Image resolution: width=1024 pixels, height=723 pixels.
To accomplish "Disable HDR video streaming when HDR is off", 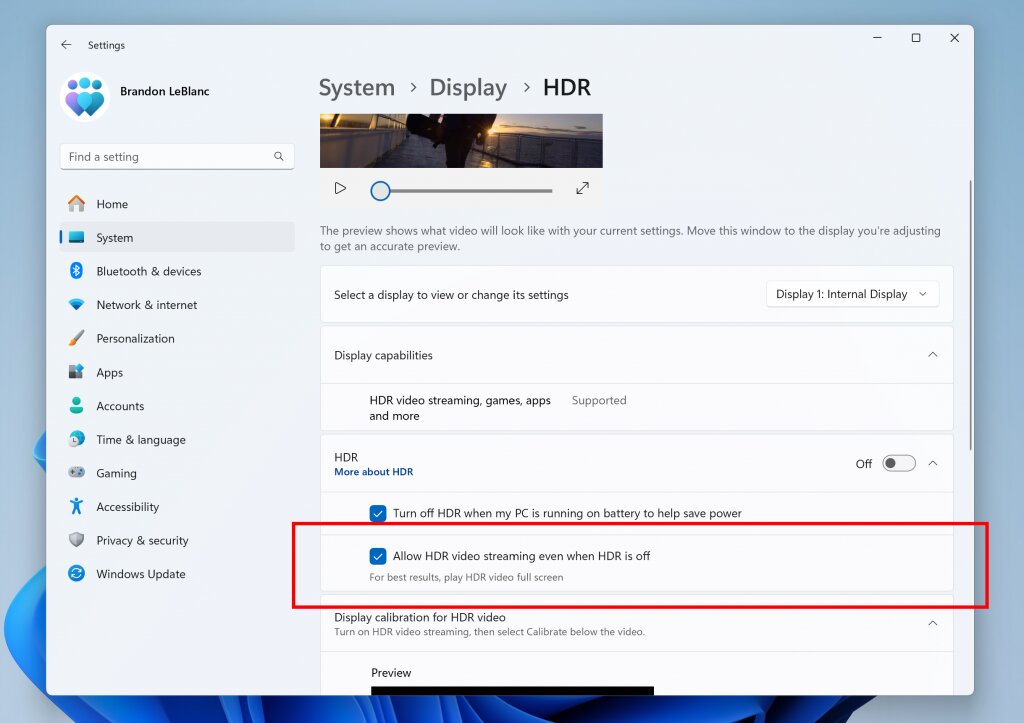I will pos(378,557).
